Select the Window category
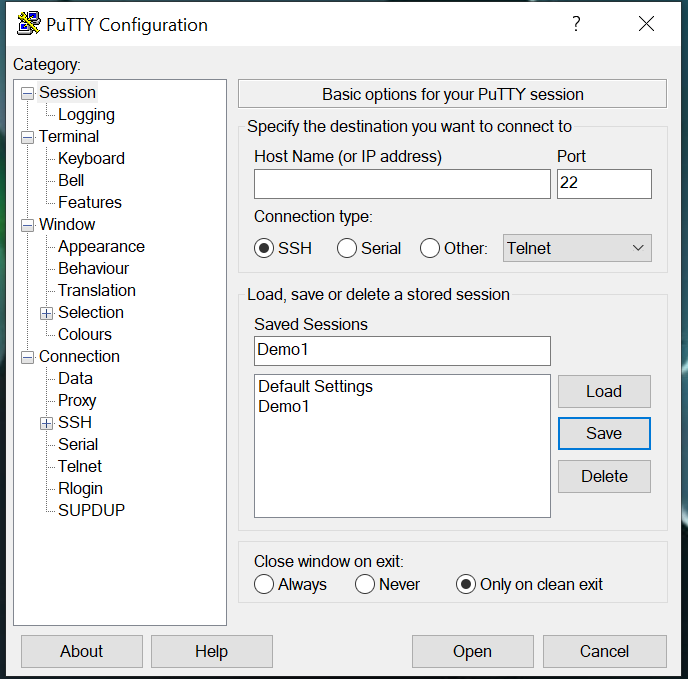This screenshot has width=688, height=679. [67, 224]
